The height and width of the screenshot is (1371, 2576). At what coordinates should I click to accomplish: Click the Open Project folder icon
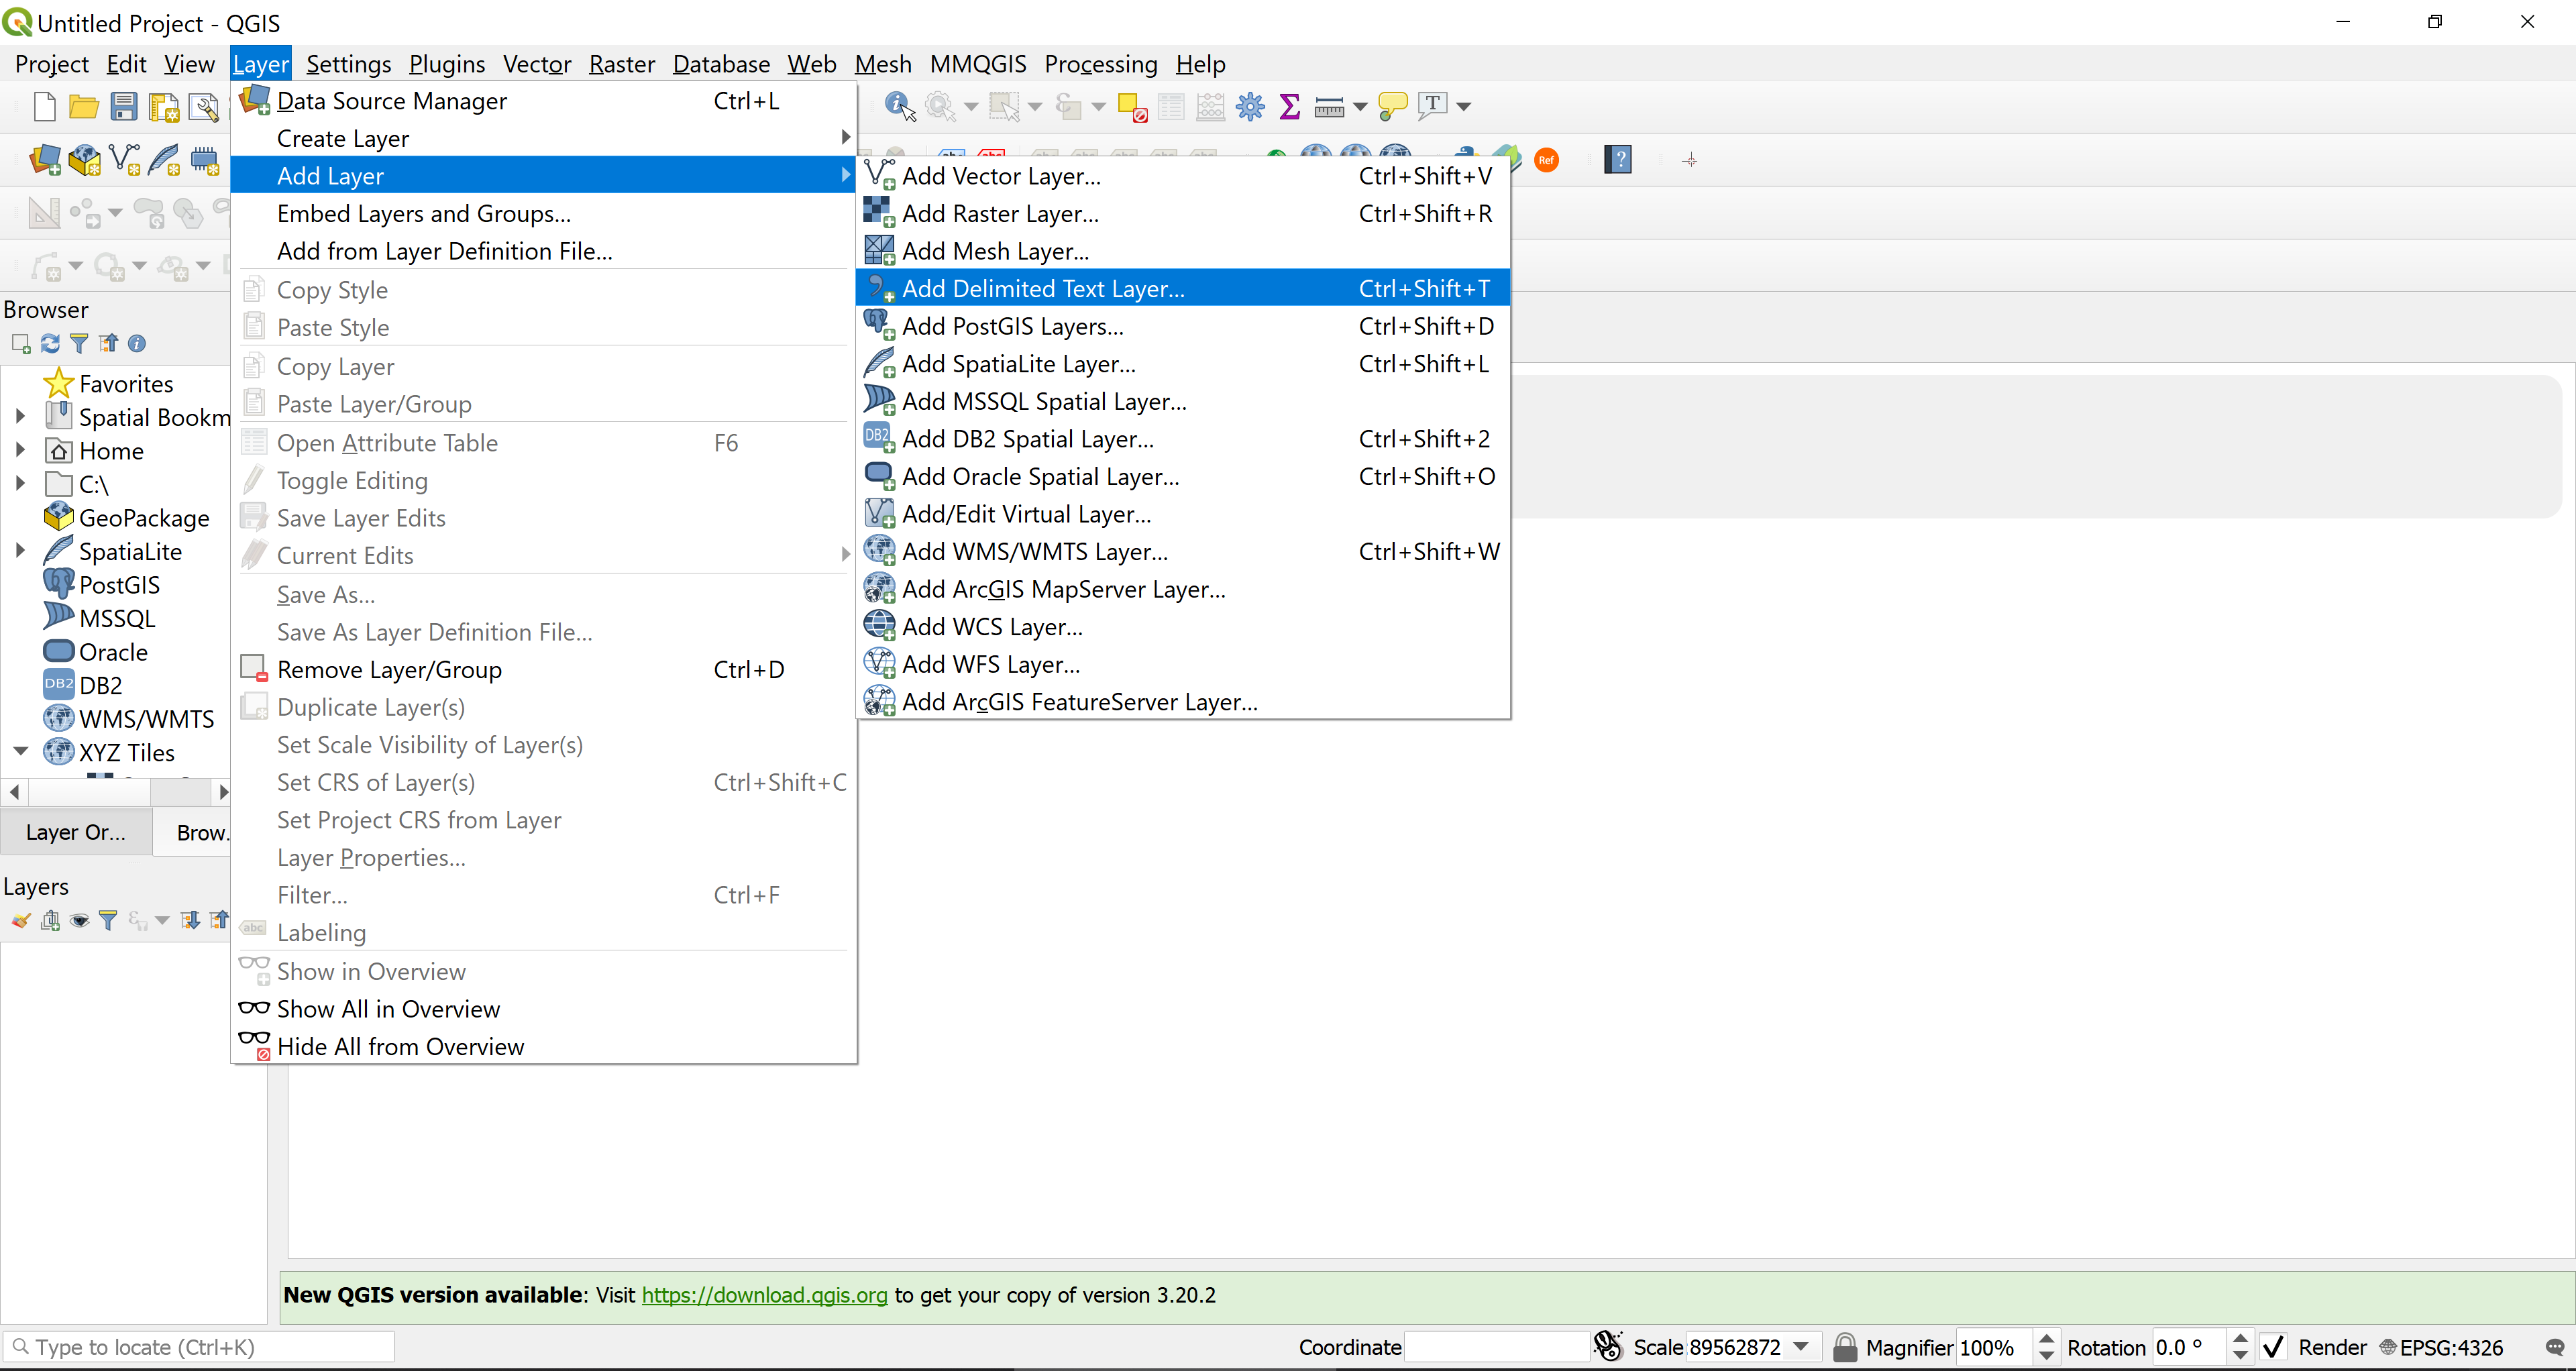(83, 106)
